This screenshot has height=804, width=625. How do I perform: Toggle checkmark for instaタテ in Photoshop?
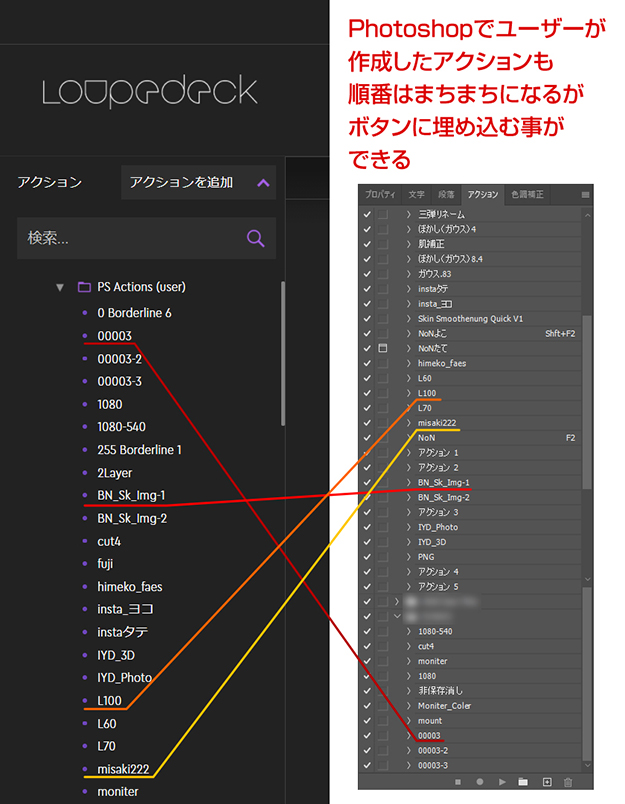pyautogui.click(x=367, y=289)
